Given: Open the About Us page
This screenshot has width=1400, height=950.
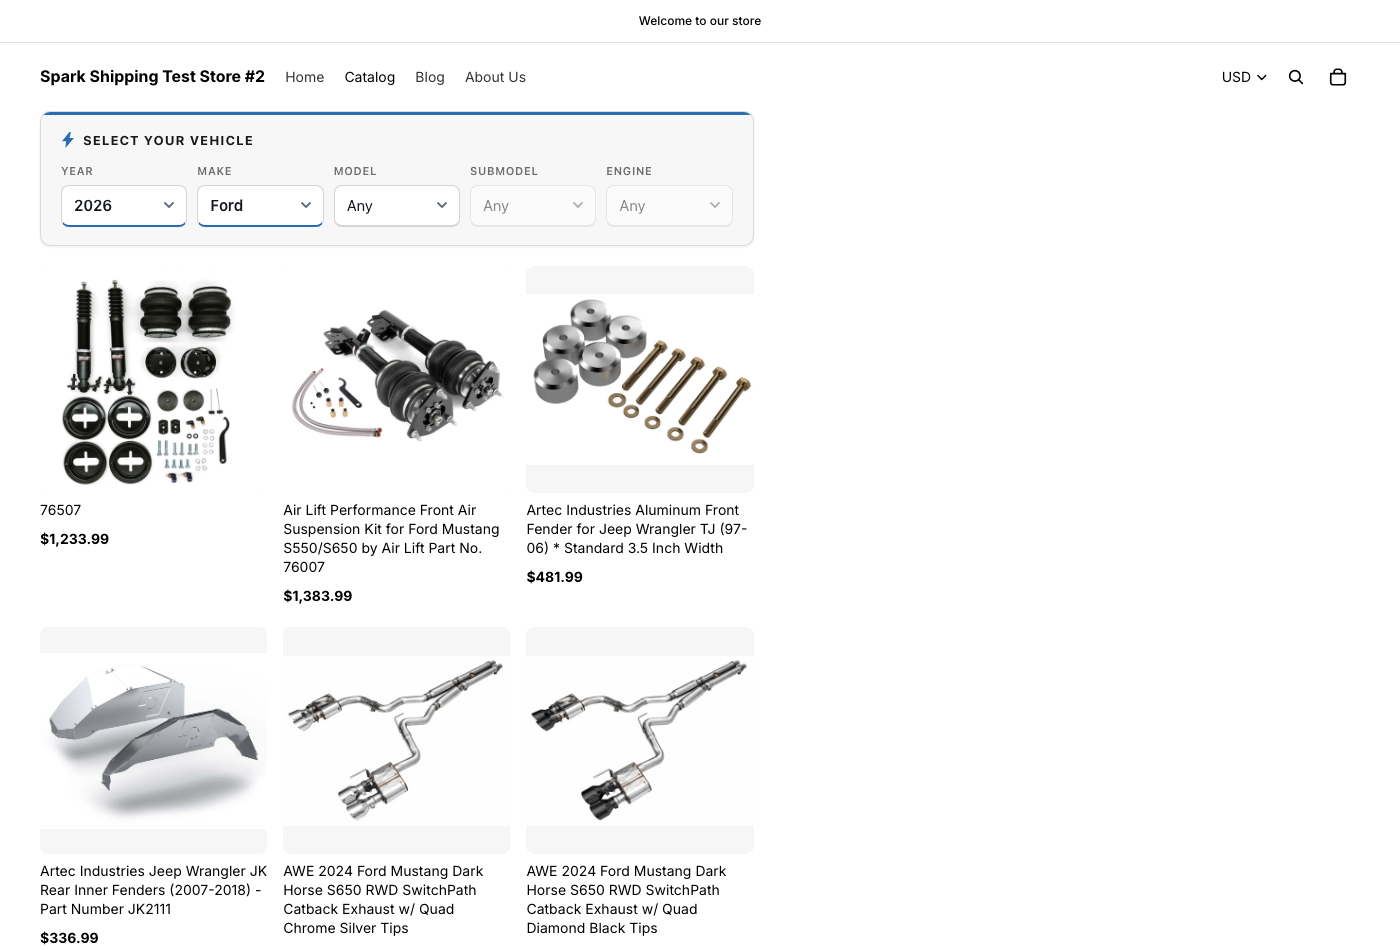Looking at the screenshot, I should tap(495, 77).
